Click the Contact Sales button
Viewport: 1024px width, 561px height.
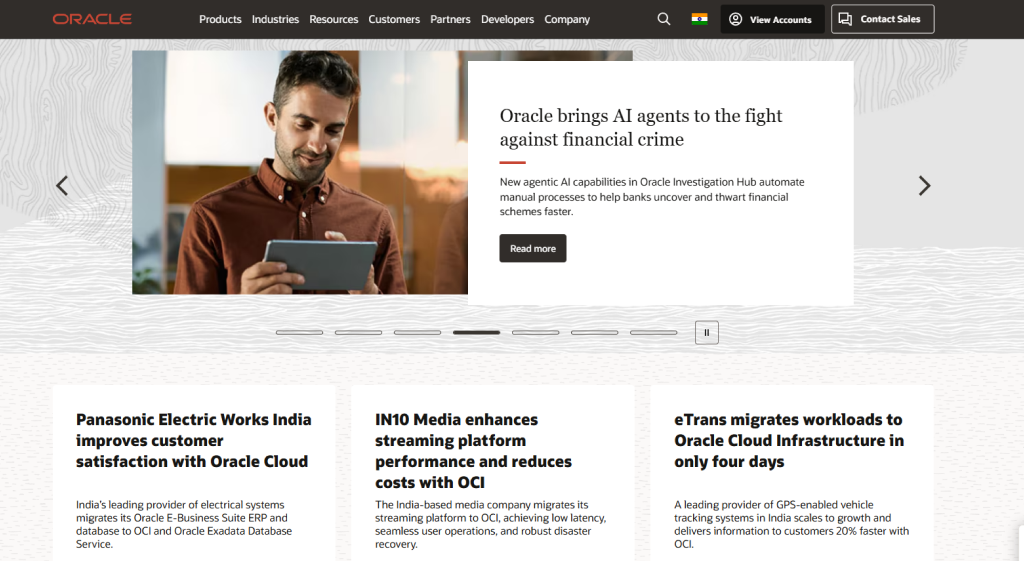(x=882, y=19)
